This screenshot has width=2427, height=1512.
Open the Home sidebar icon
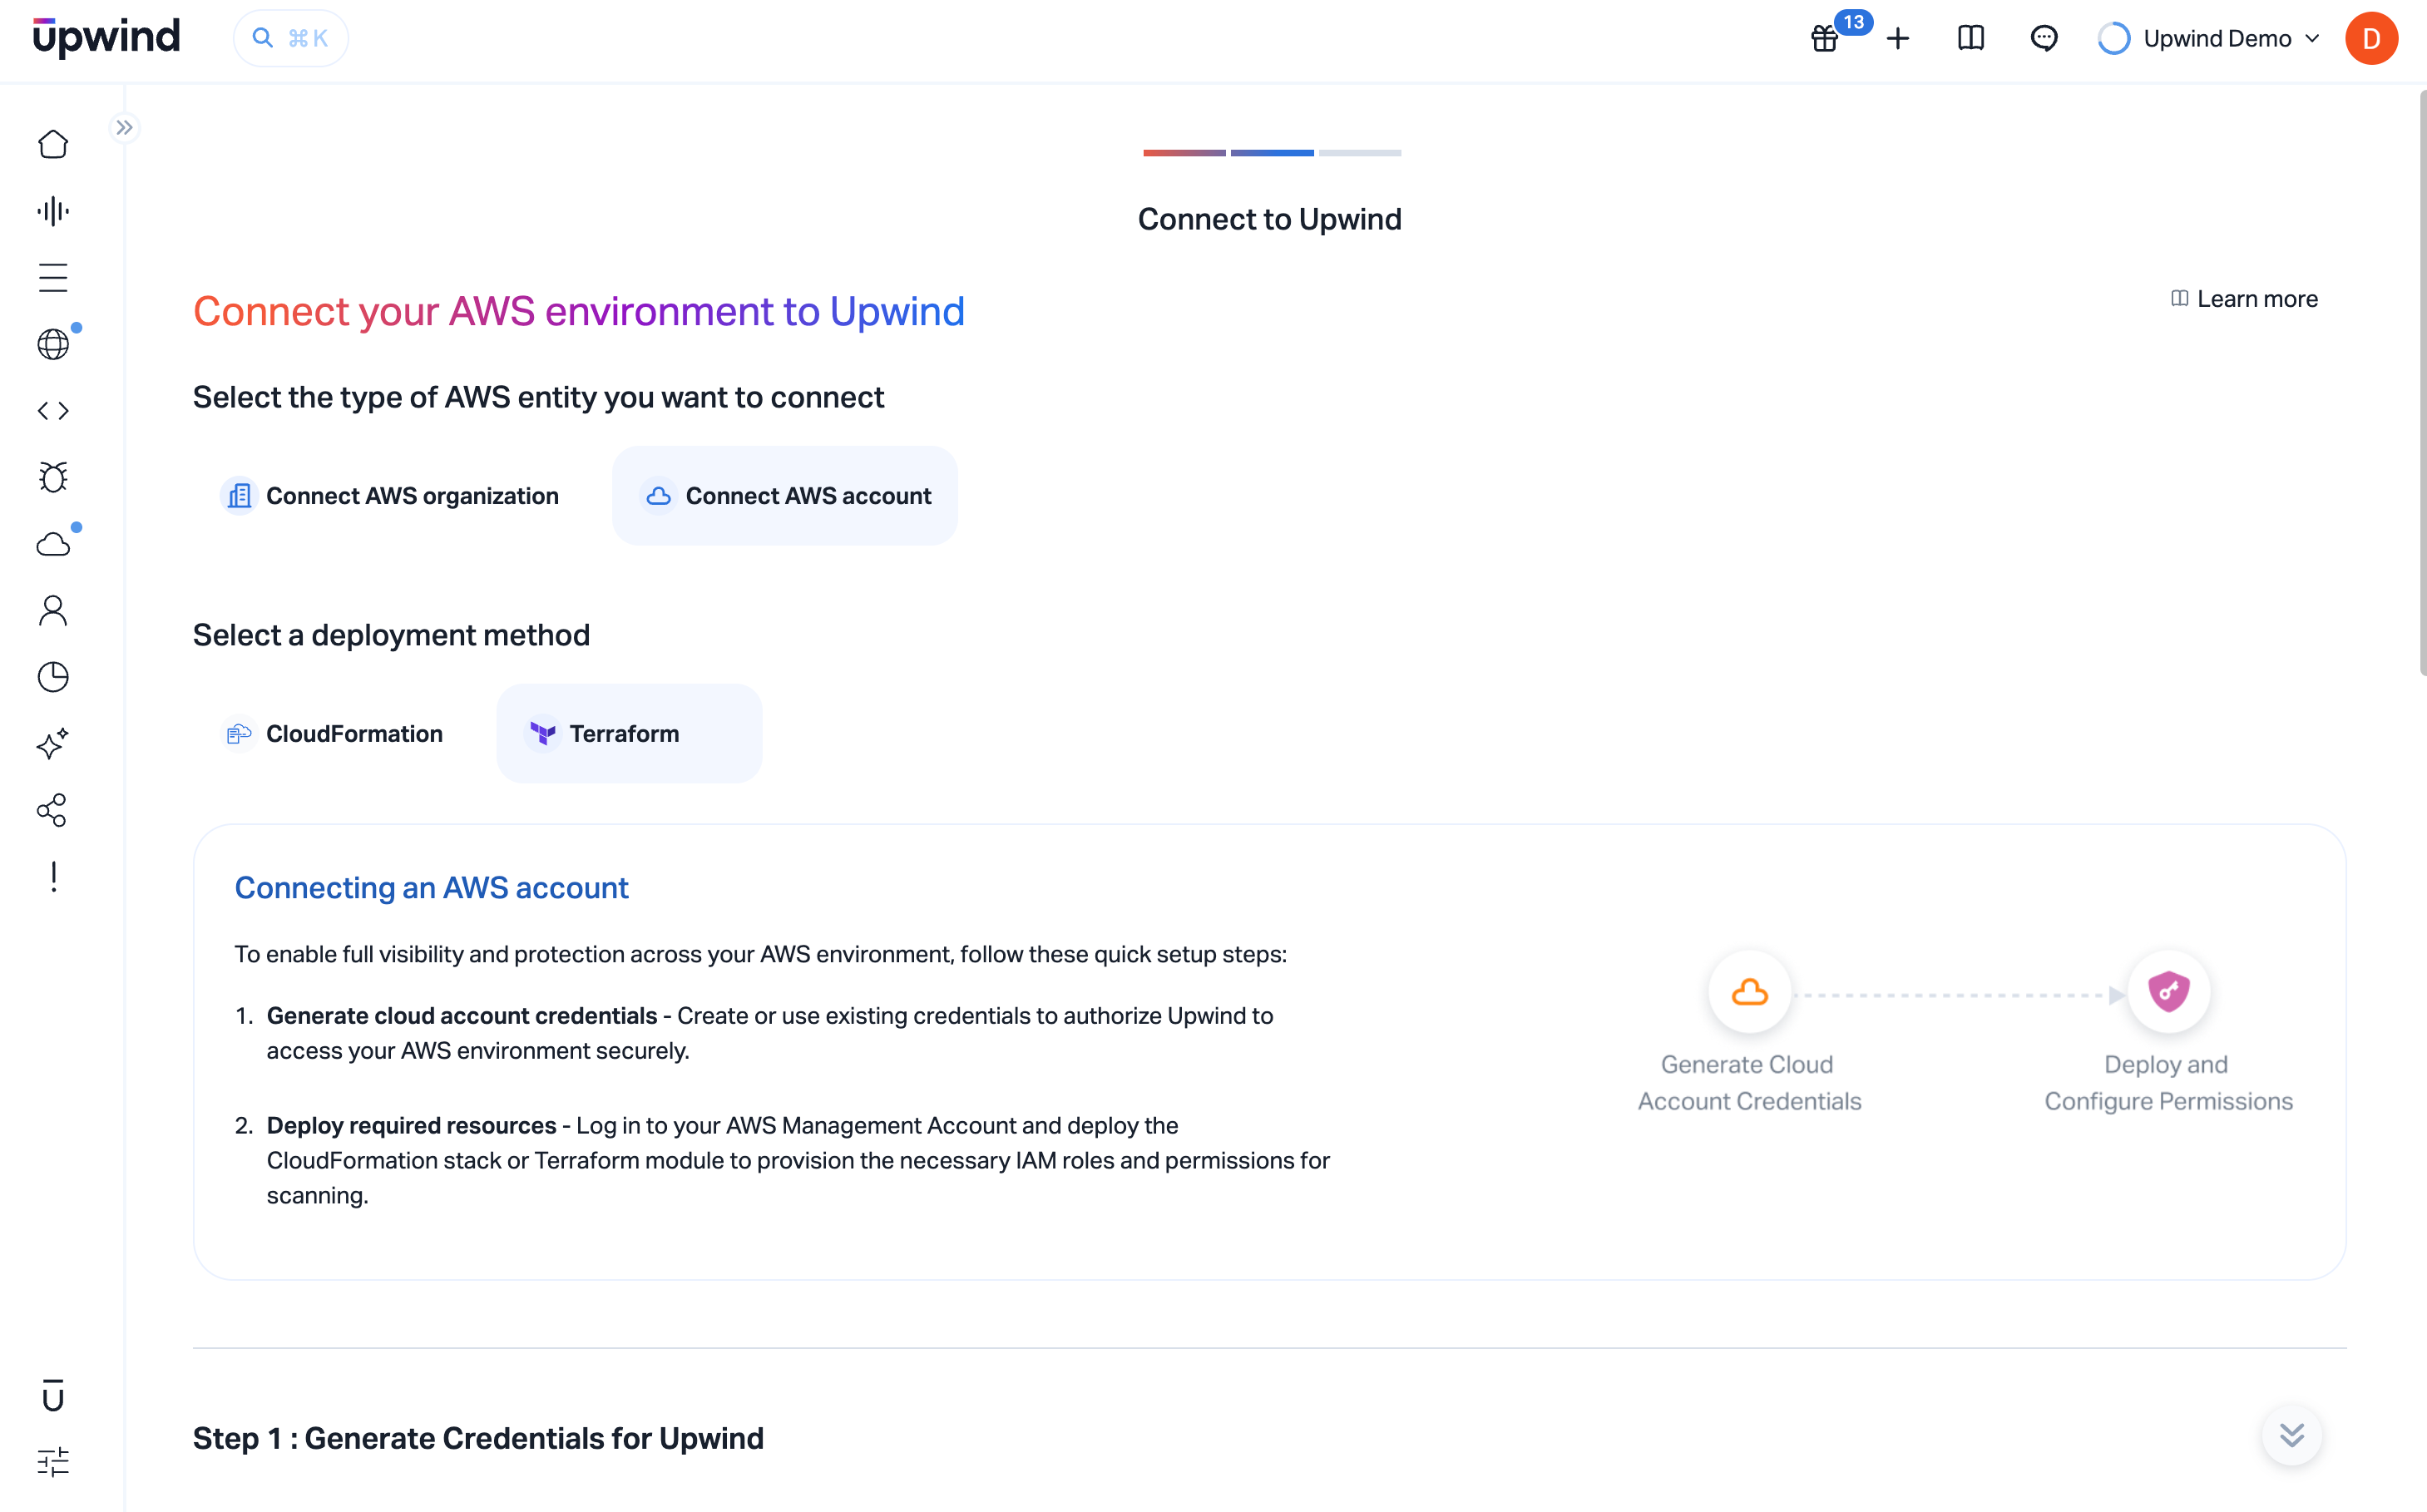point(53,144)
